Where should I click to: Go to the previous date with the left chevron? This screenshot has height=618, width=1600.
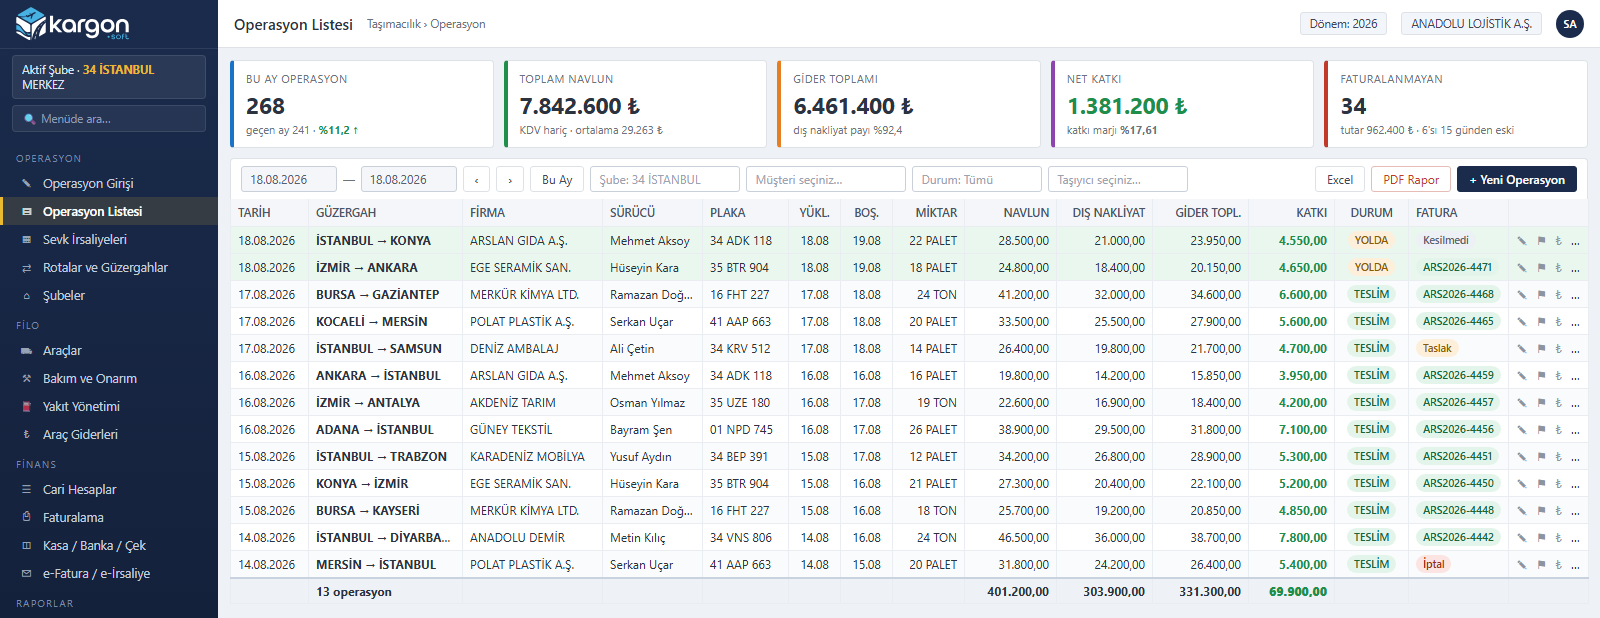pyautogui.click(x=476, y=180)
